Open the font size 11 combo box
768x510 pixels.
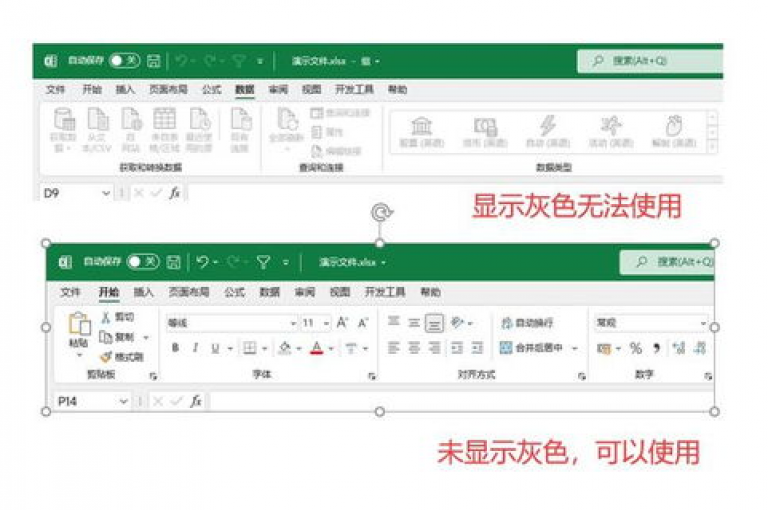click(x=315, y=323)
